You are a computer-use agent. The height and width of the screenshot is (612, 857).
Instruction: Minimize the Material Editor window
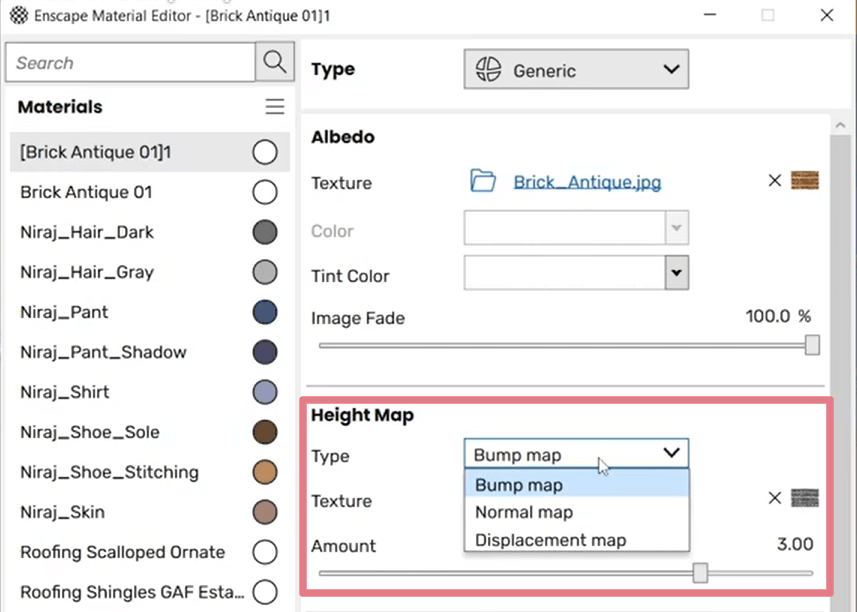pyautogui.click(x=710, y=15)
